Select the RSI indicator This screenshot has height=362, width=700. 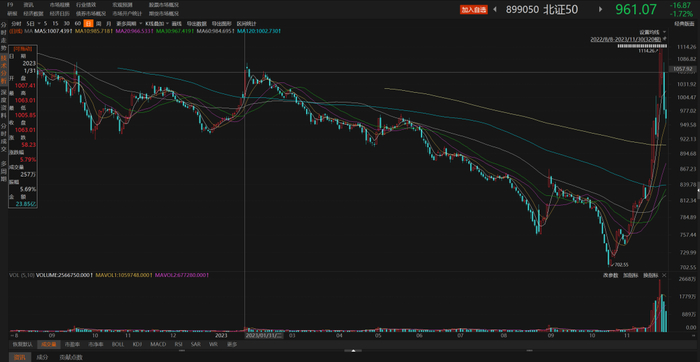click(x=179, y=344)
